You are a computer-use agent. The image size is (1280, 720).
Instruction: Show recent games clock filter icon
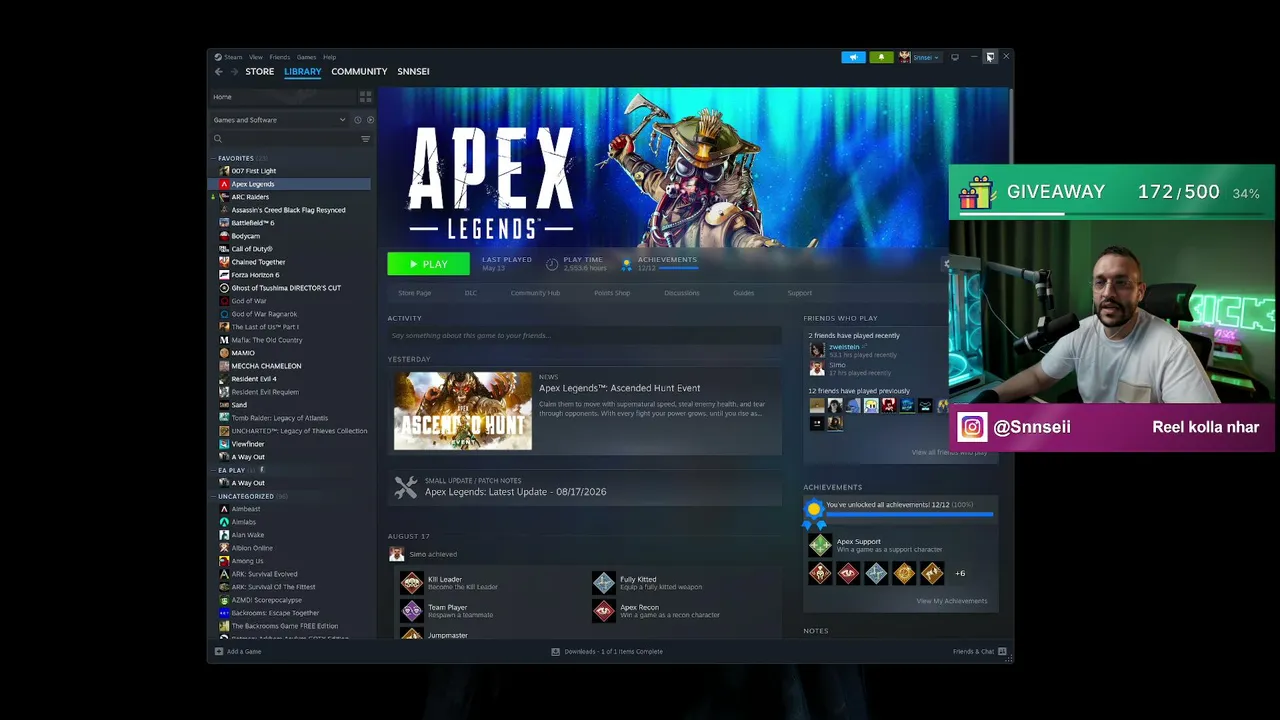click(357, 120)
